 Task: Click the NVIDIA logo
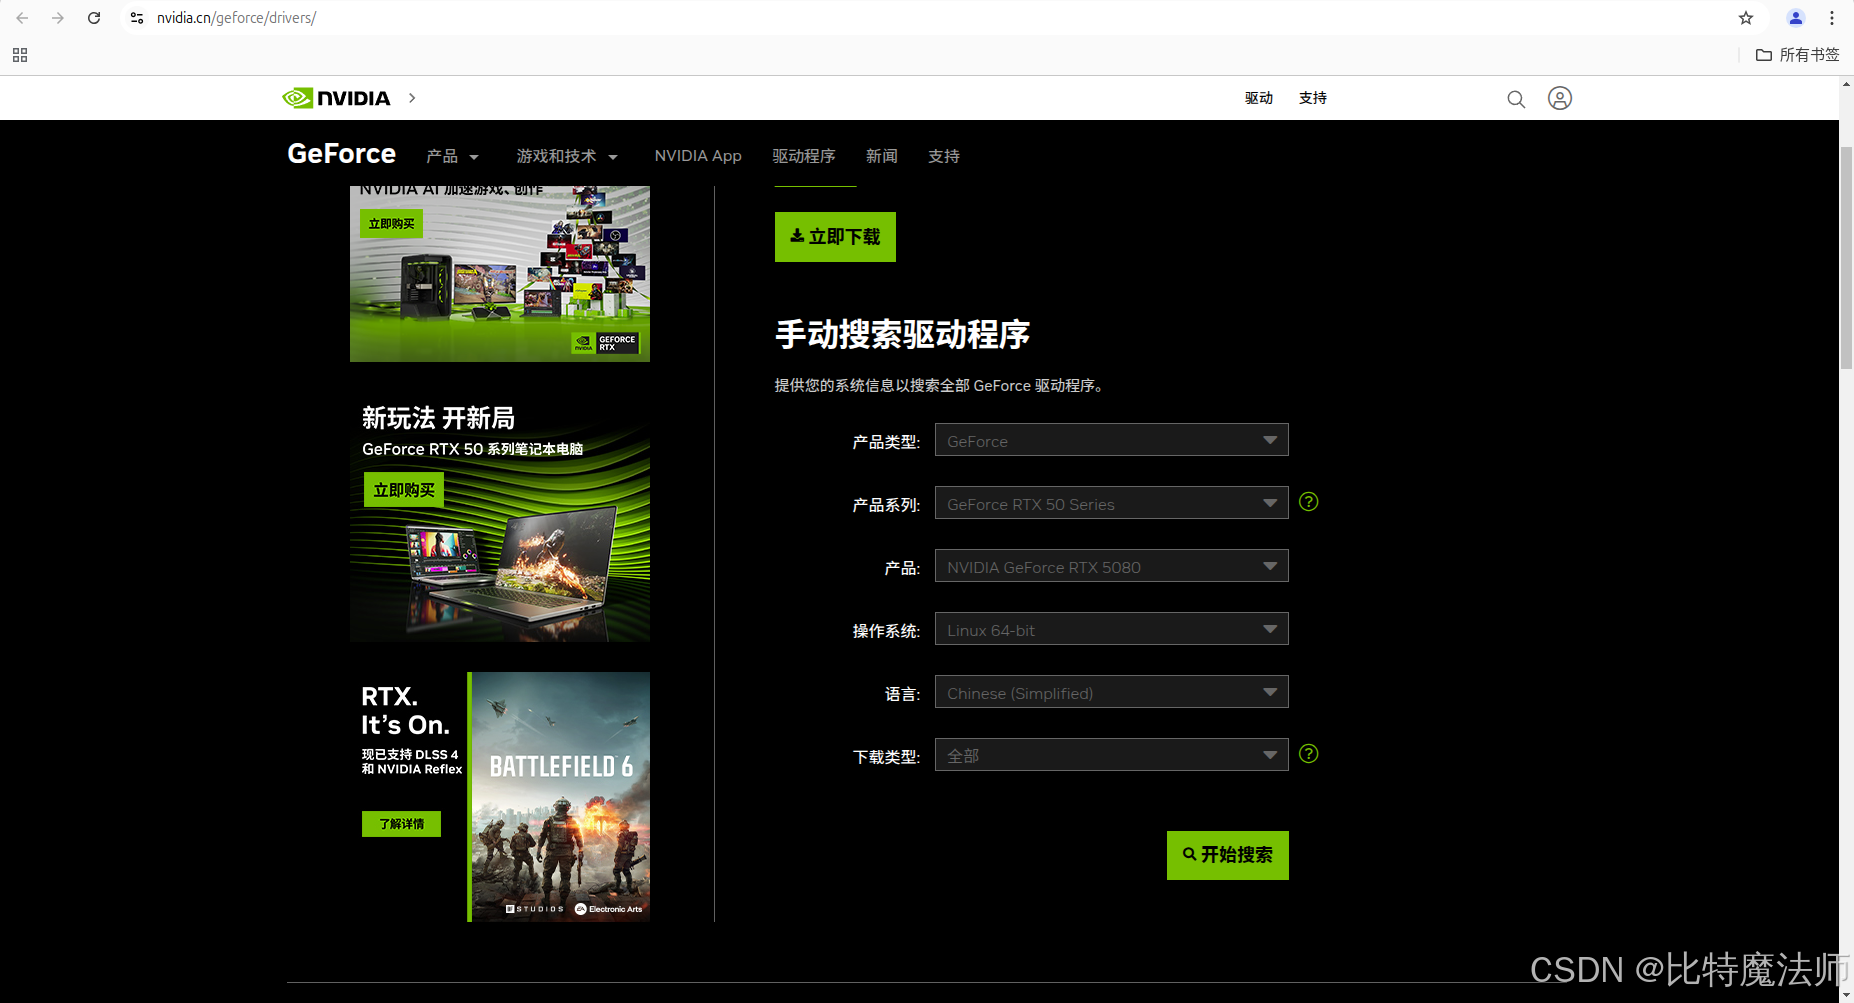point(336,98)
